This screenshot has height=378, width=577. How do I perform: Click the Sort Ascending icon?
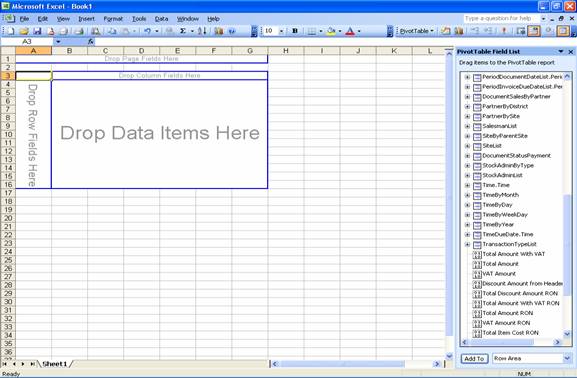pyautogui.click(x=202, y=31)
